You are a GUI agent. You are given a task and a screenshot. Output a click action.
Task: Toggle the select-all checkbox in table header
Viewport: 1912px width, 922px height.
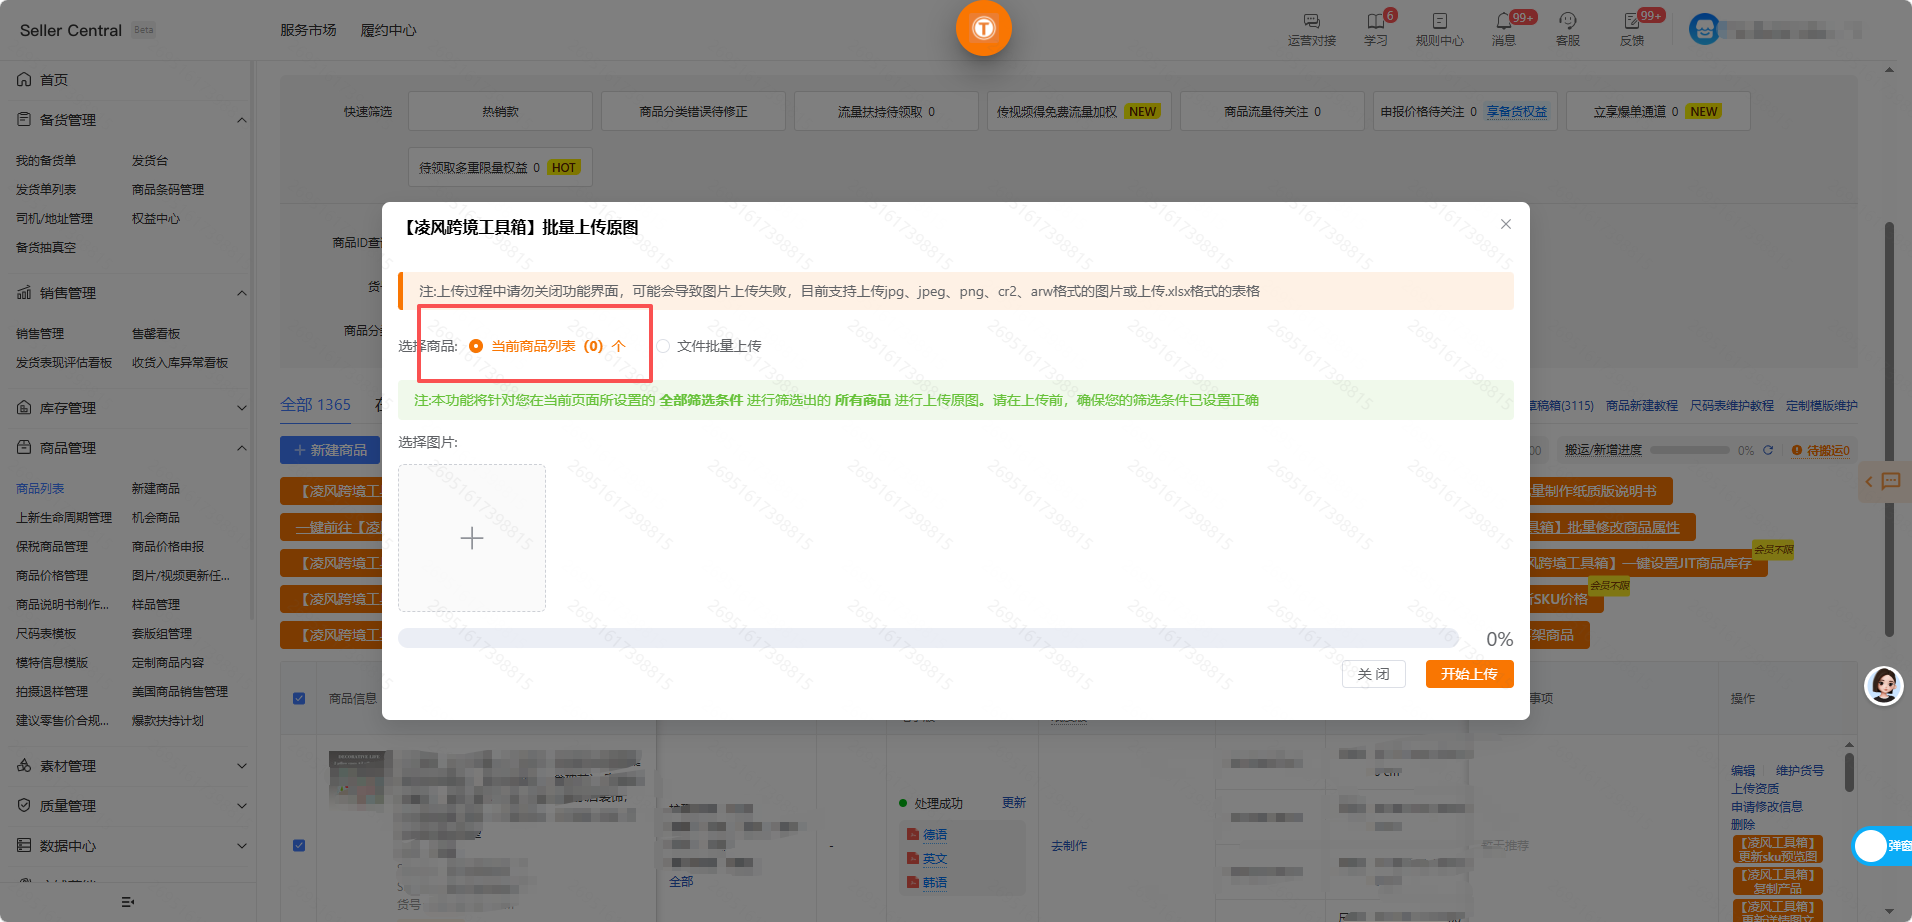tap(299, 698)
